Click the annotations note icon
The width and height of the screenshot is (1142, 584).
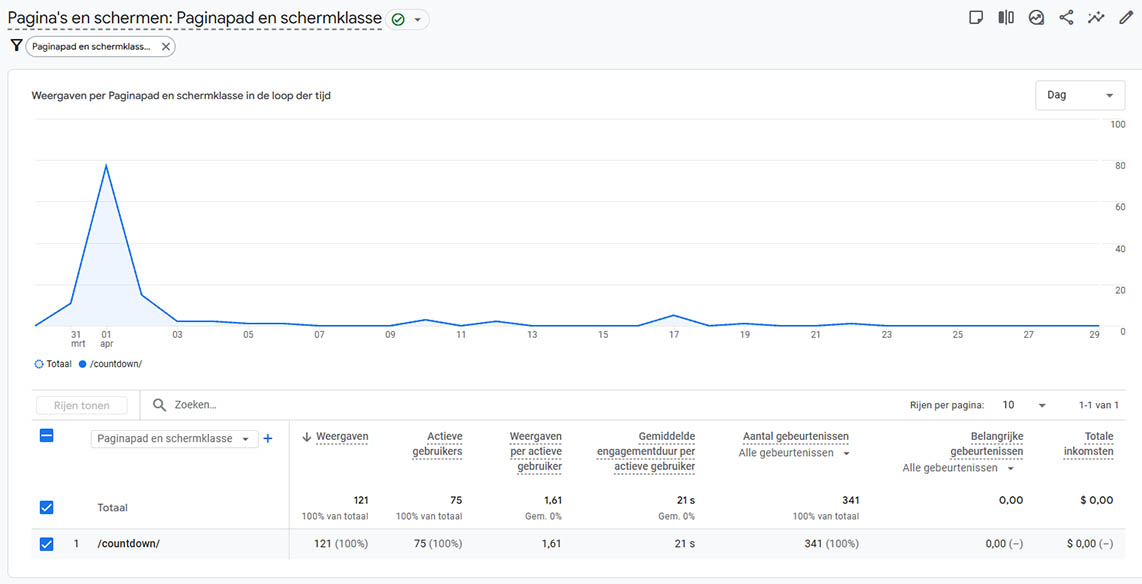[976, 18]
